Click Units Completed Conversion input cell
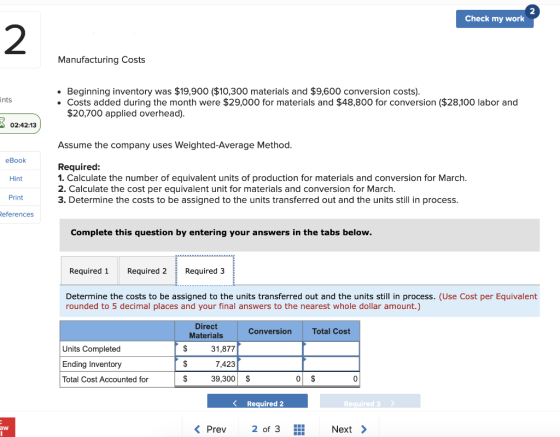The image size is (560, 437). (x=270, y=349)
